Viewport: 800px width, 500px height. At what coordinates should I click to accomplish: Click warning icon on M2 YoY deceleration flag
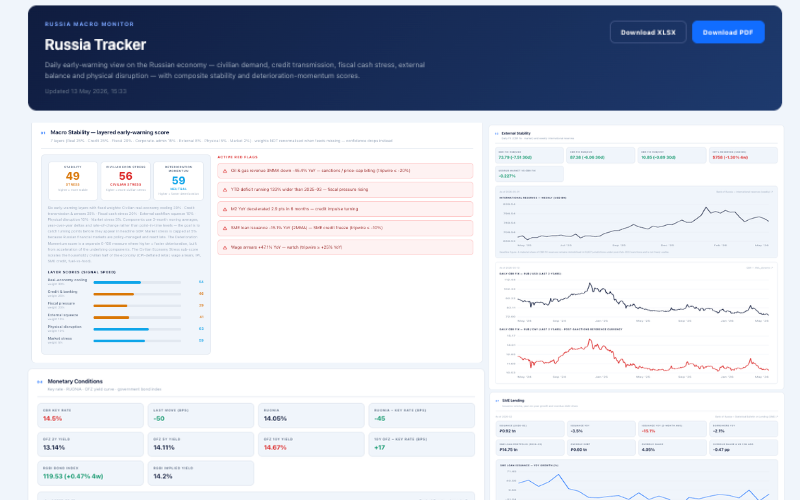225,209
